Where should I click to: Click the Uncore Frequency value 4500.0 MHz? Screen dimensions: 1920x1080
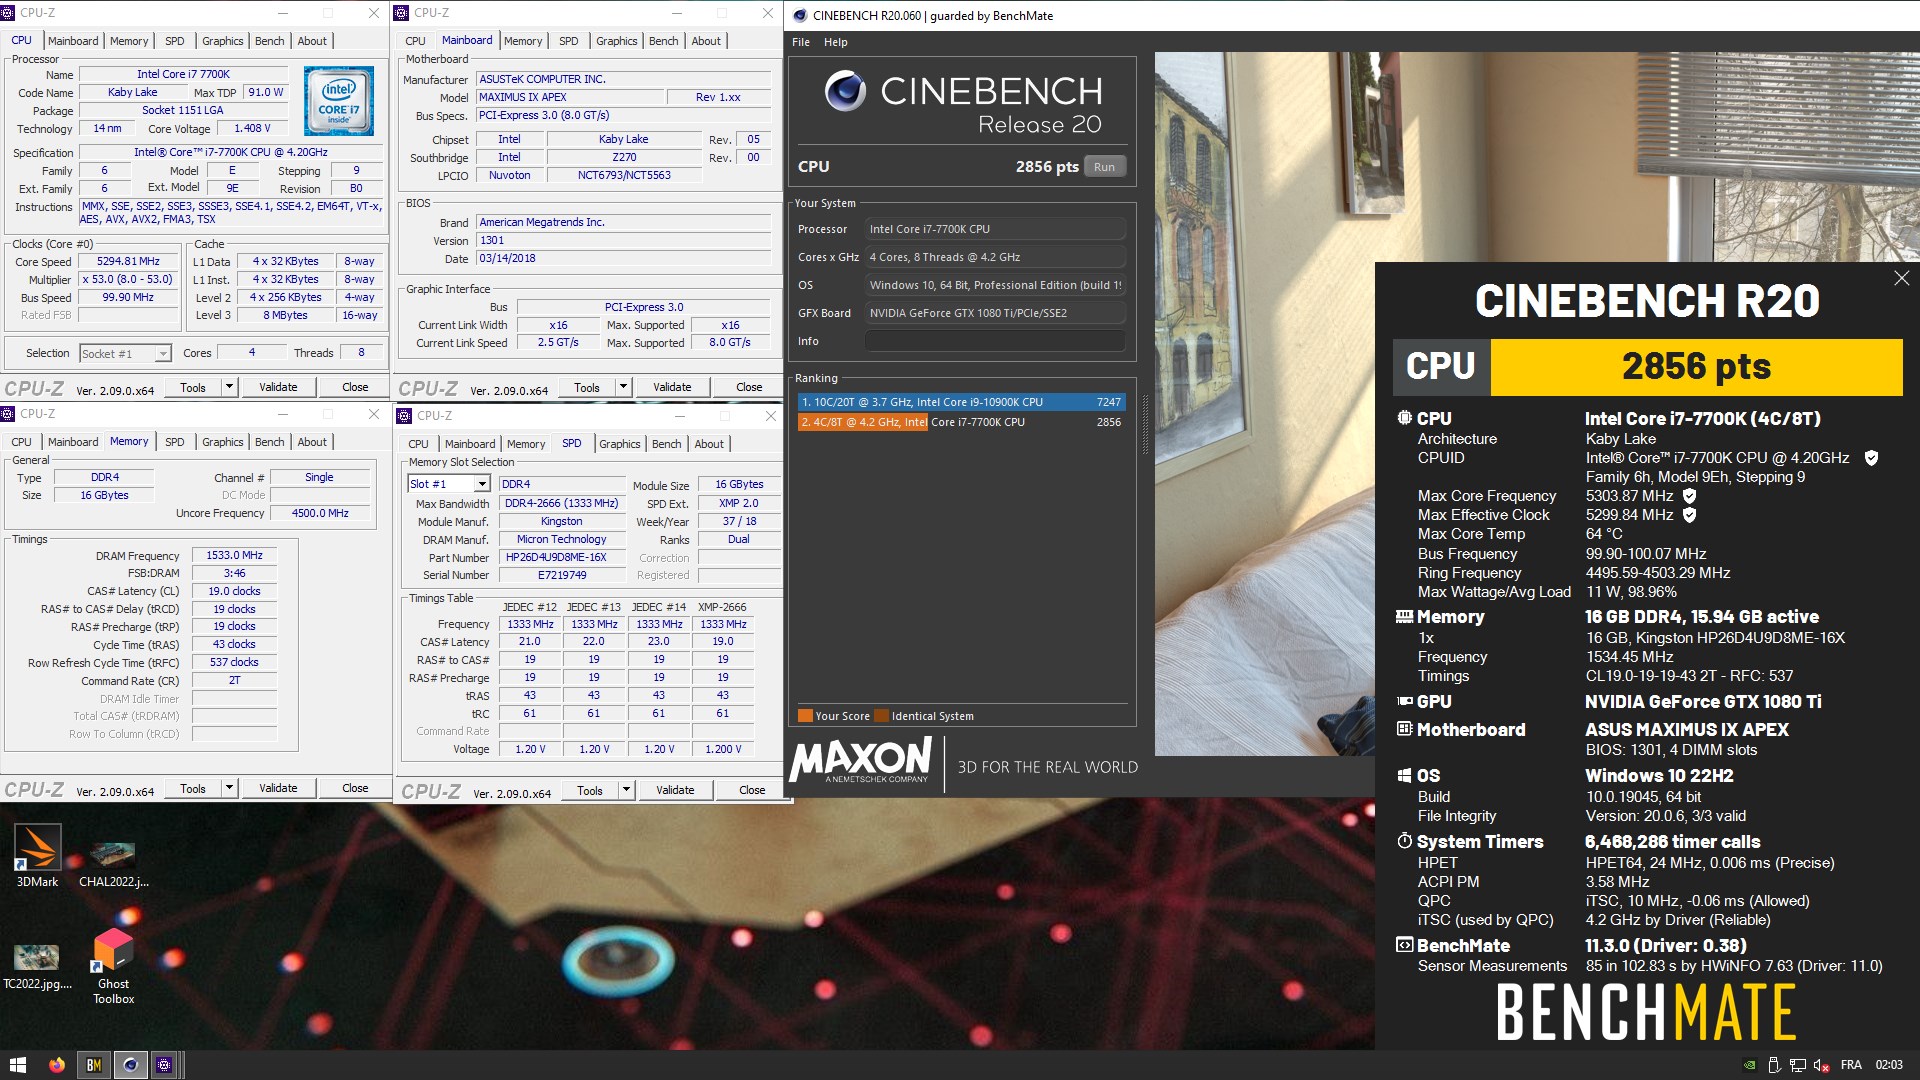[x=320, y=513]
